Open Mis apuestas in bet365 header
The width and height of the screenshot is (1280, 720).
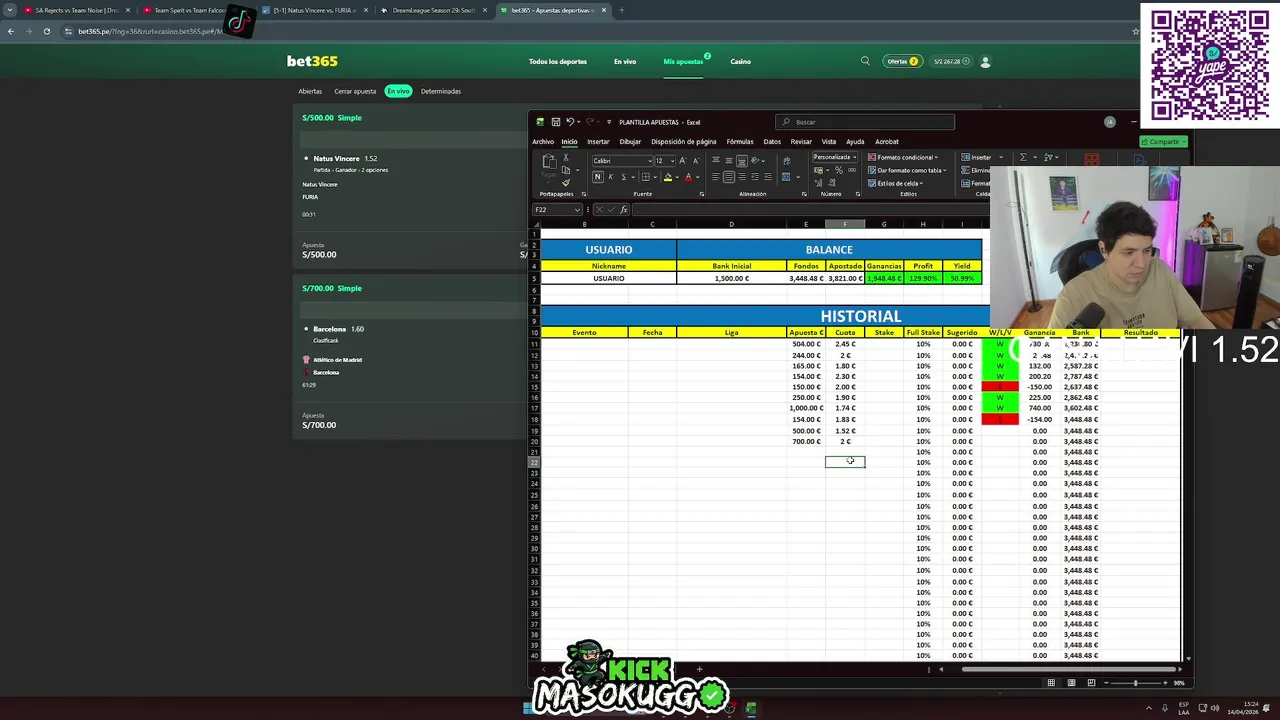[683, 61]
